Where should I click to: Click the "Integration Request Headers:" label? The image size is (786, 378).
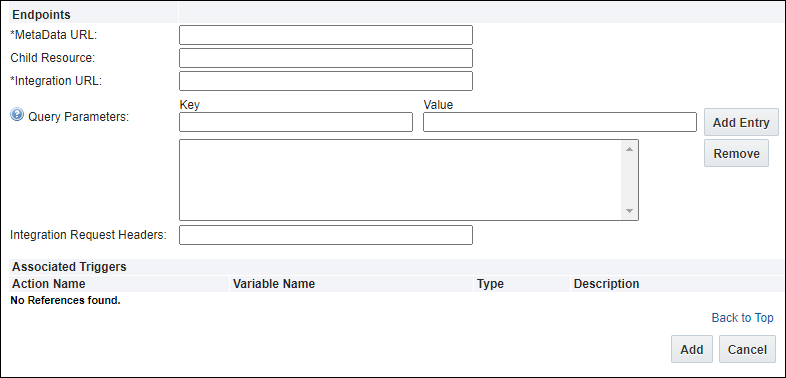coord(88,235)
